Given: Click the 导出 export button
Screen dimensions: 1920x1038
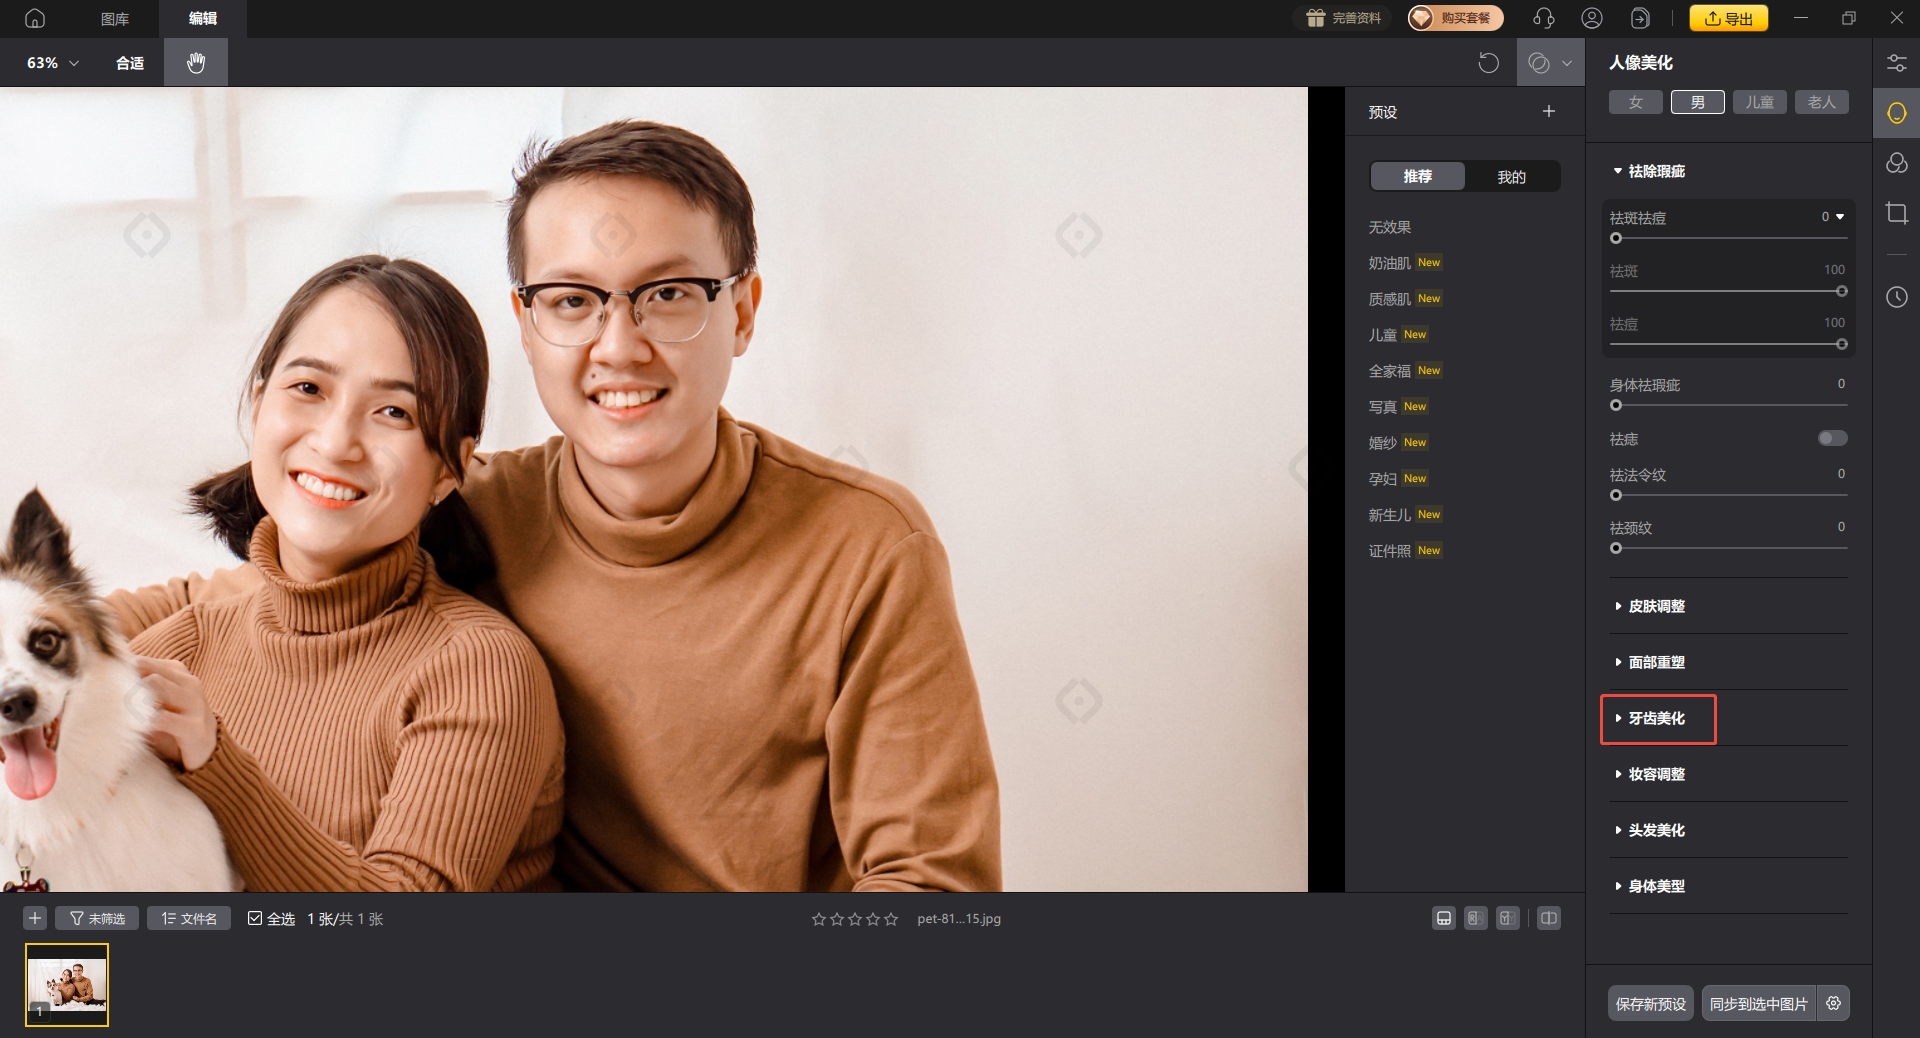Looking at the screenshot, I should click(1728, 18).
